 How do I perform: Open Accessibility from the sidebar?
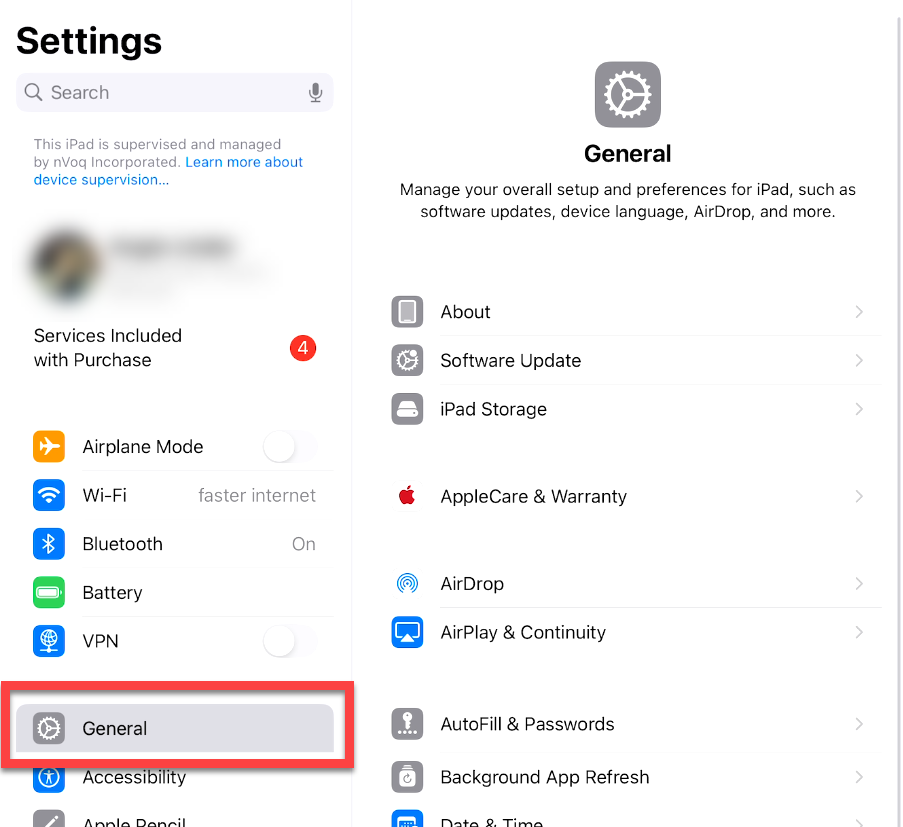pyautogui.click(x=134, y=777)
